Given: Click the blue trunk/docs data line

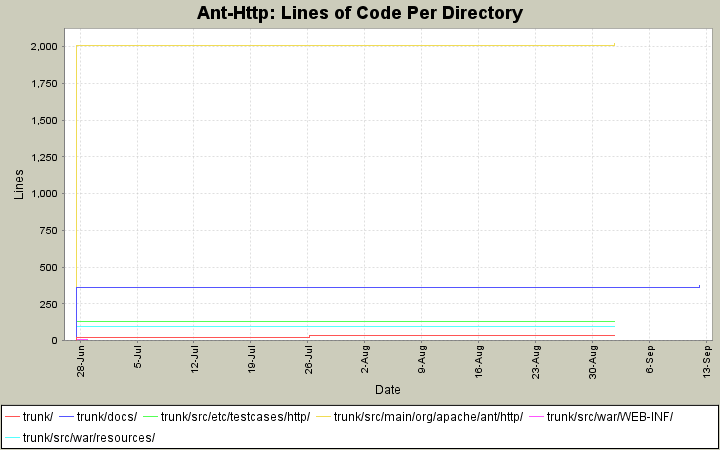Looking at the screenshot, I should [x=388, y=287].
